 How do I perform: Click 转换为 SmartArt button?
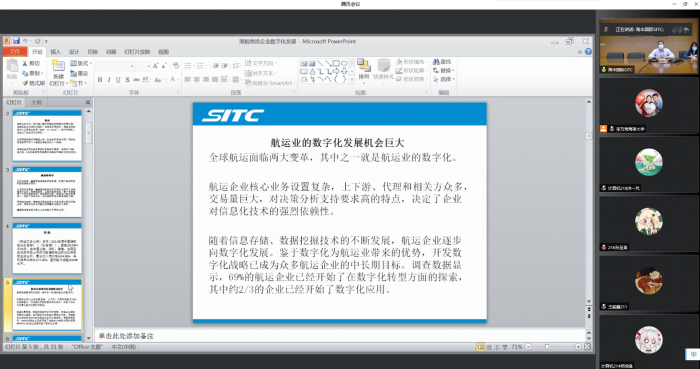[270, 83]
